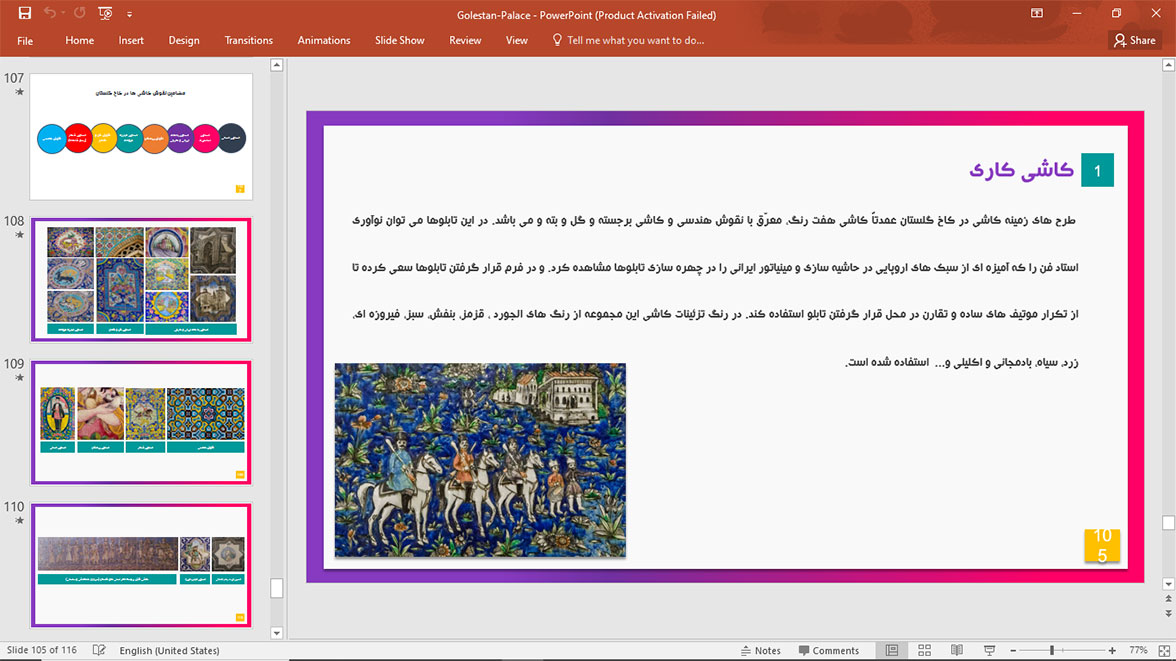Click the lightbulb icon beside Tell me
1176x661 pixels.
click(556, 40)
